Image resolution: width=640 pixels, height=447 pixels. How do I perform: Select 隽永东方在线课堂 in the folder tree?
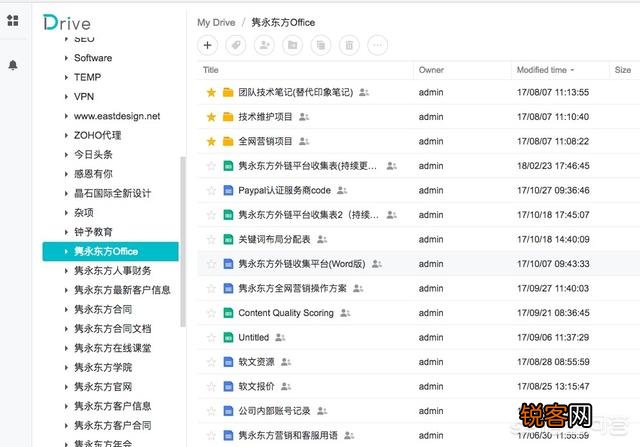112,348
